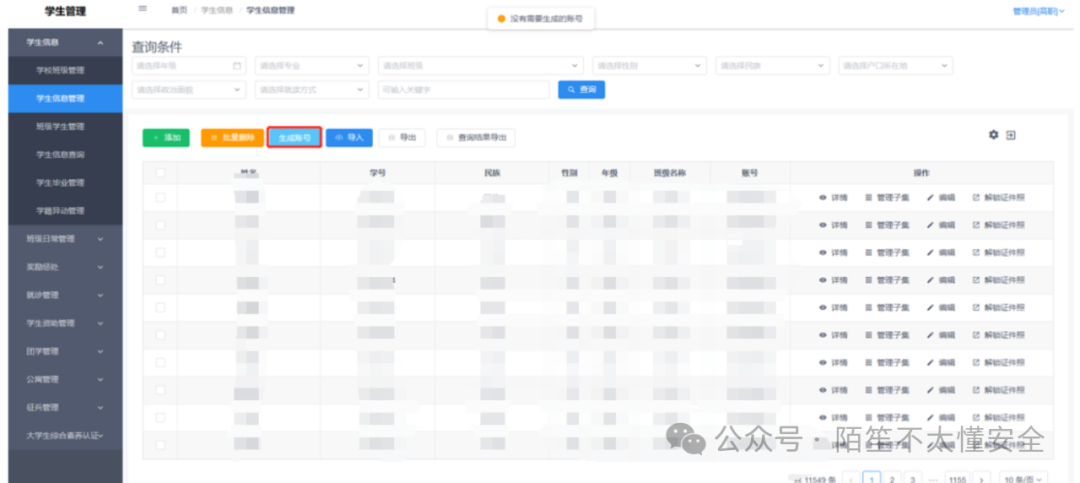Click 解锁证件照 in the third table row

pyautogui.click(x=999, y=253)
